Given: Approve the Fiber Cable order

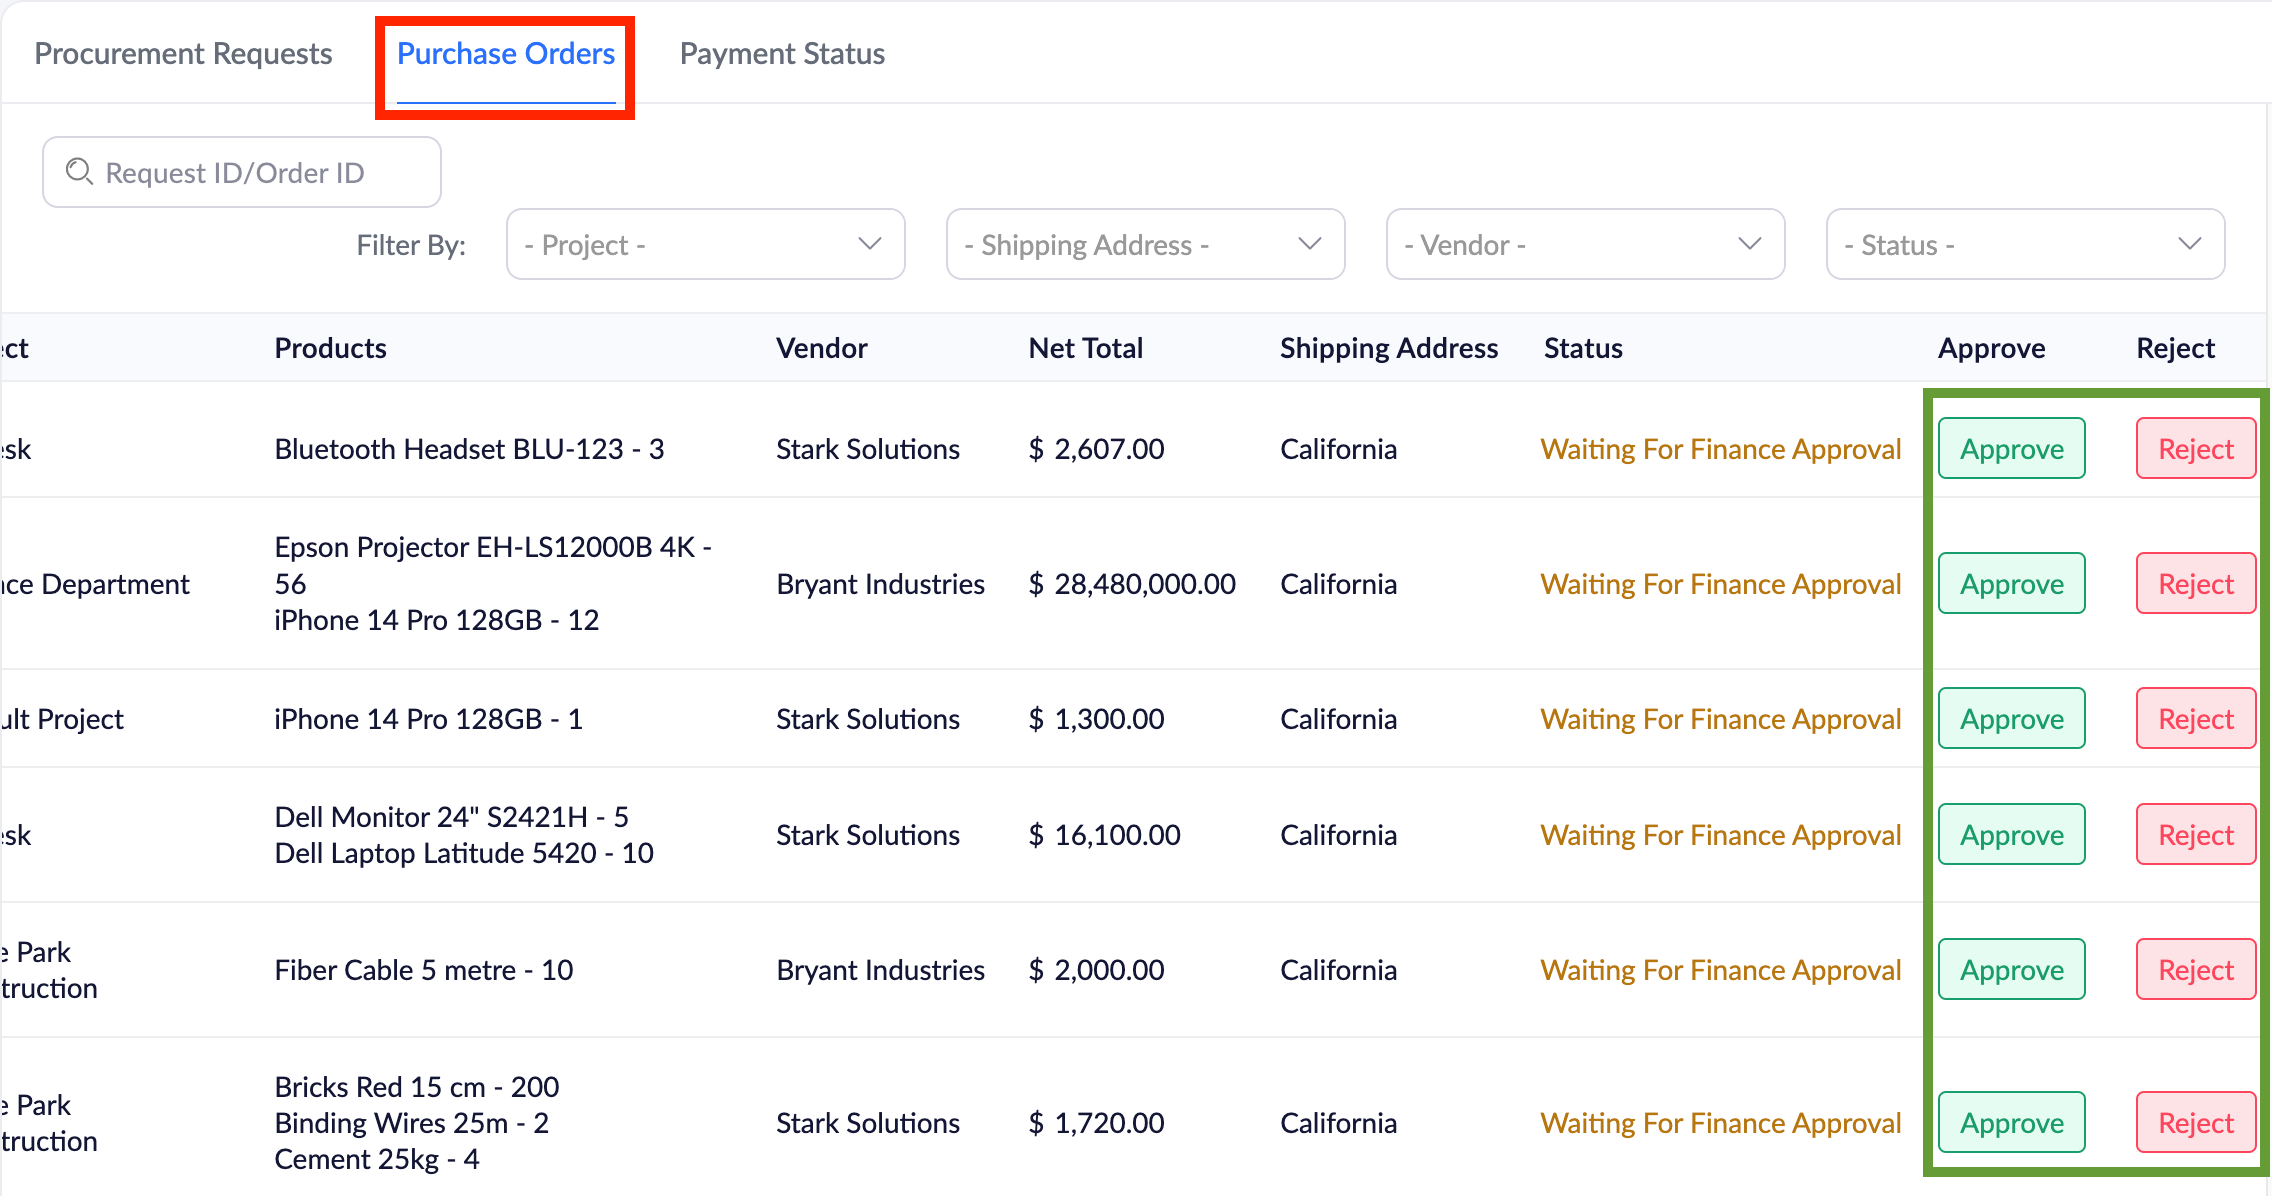Looking at the screenshot, I should click(x=2011, y=970).
